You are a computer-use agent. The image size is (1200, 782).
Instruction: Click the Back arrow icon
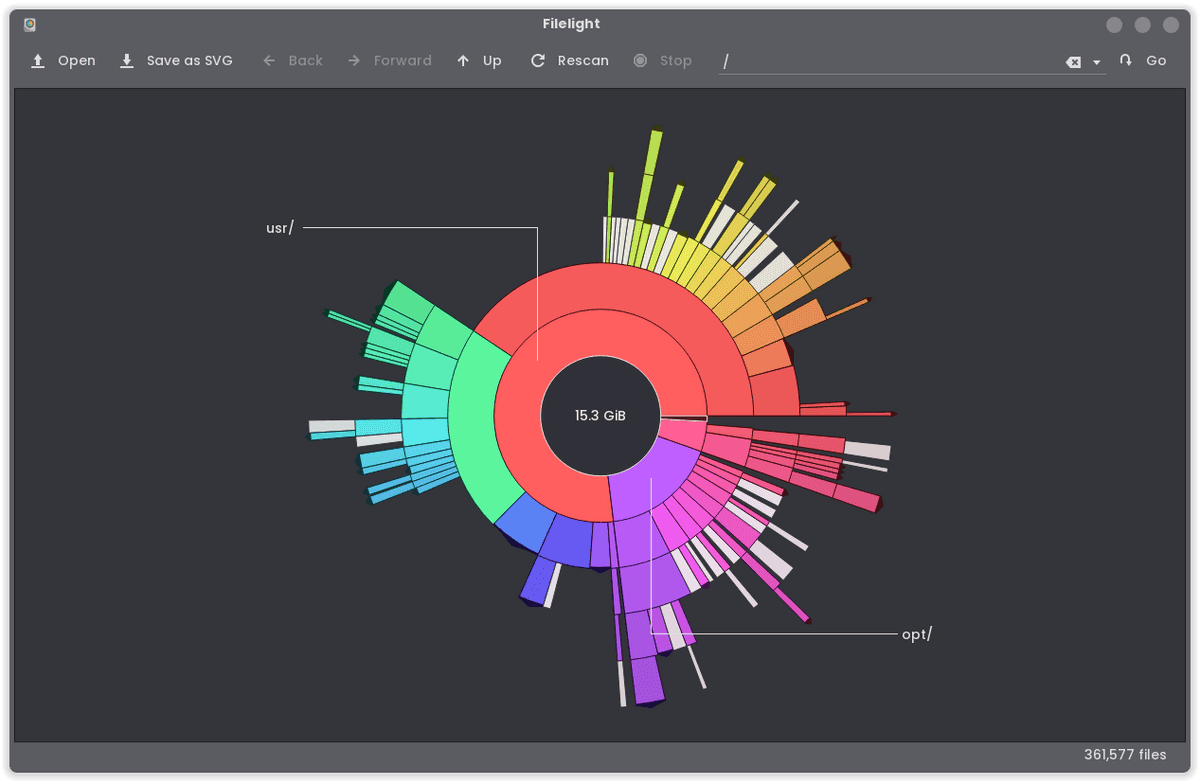(269, 61)
